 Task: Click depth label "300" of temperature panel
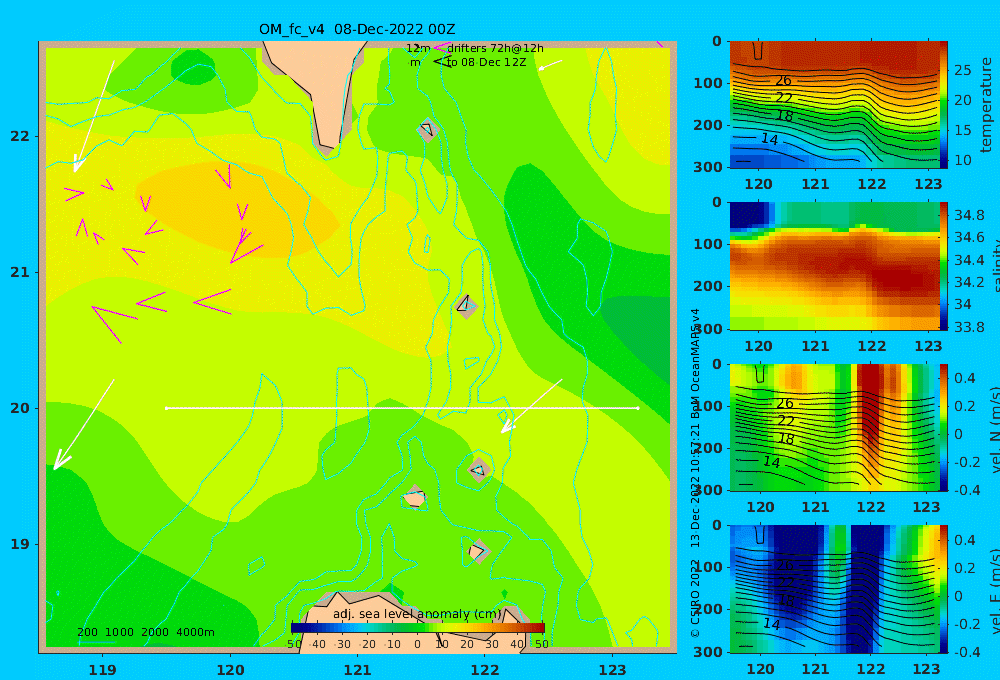708,167
